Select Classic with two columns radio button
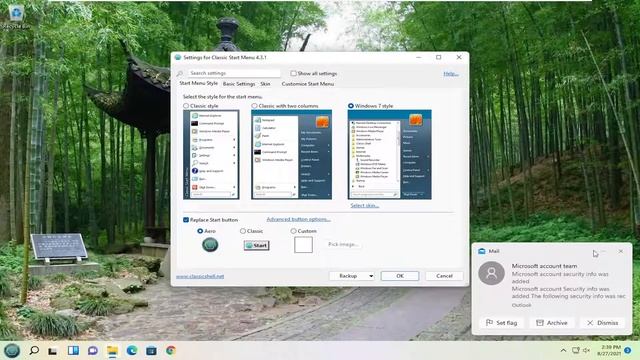 click(x=254, y=106)
